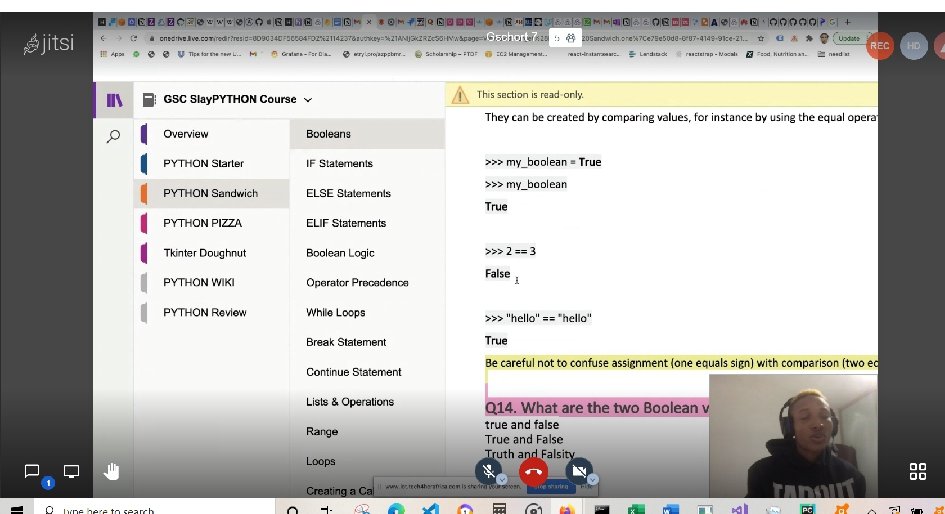Image resolution: width=945 pixels, height=514 pixels.
Task: Open a new browser tab with plus icon
Action: [x=847, y=22]
